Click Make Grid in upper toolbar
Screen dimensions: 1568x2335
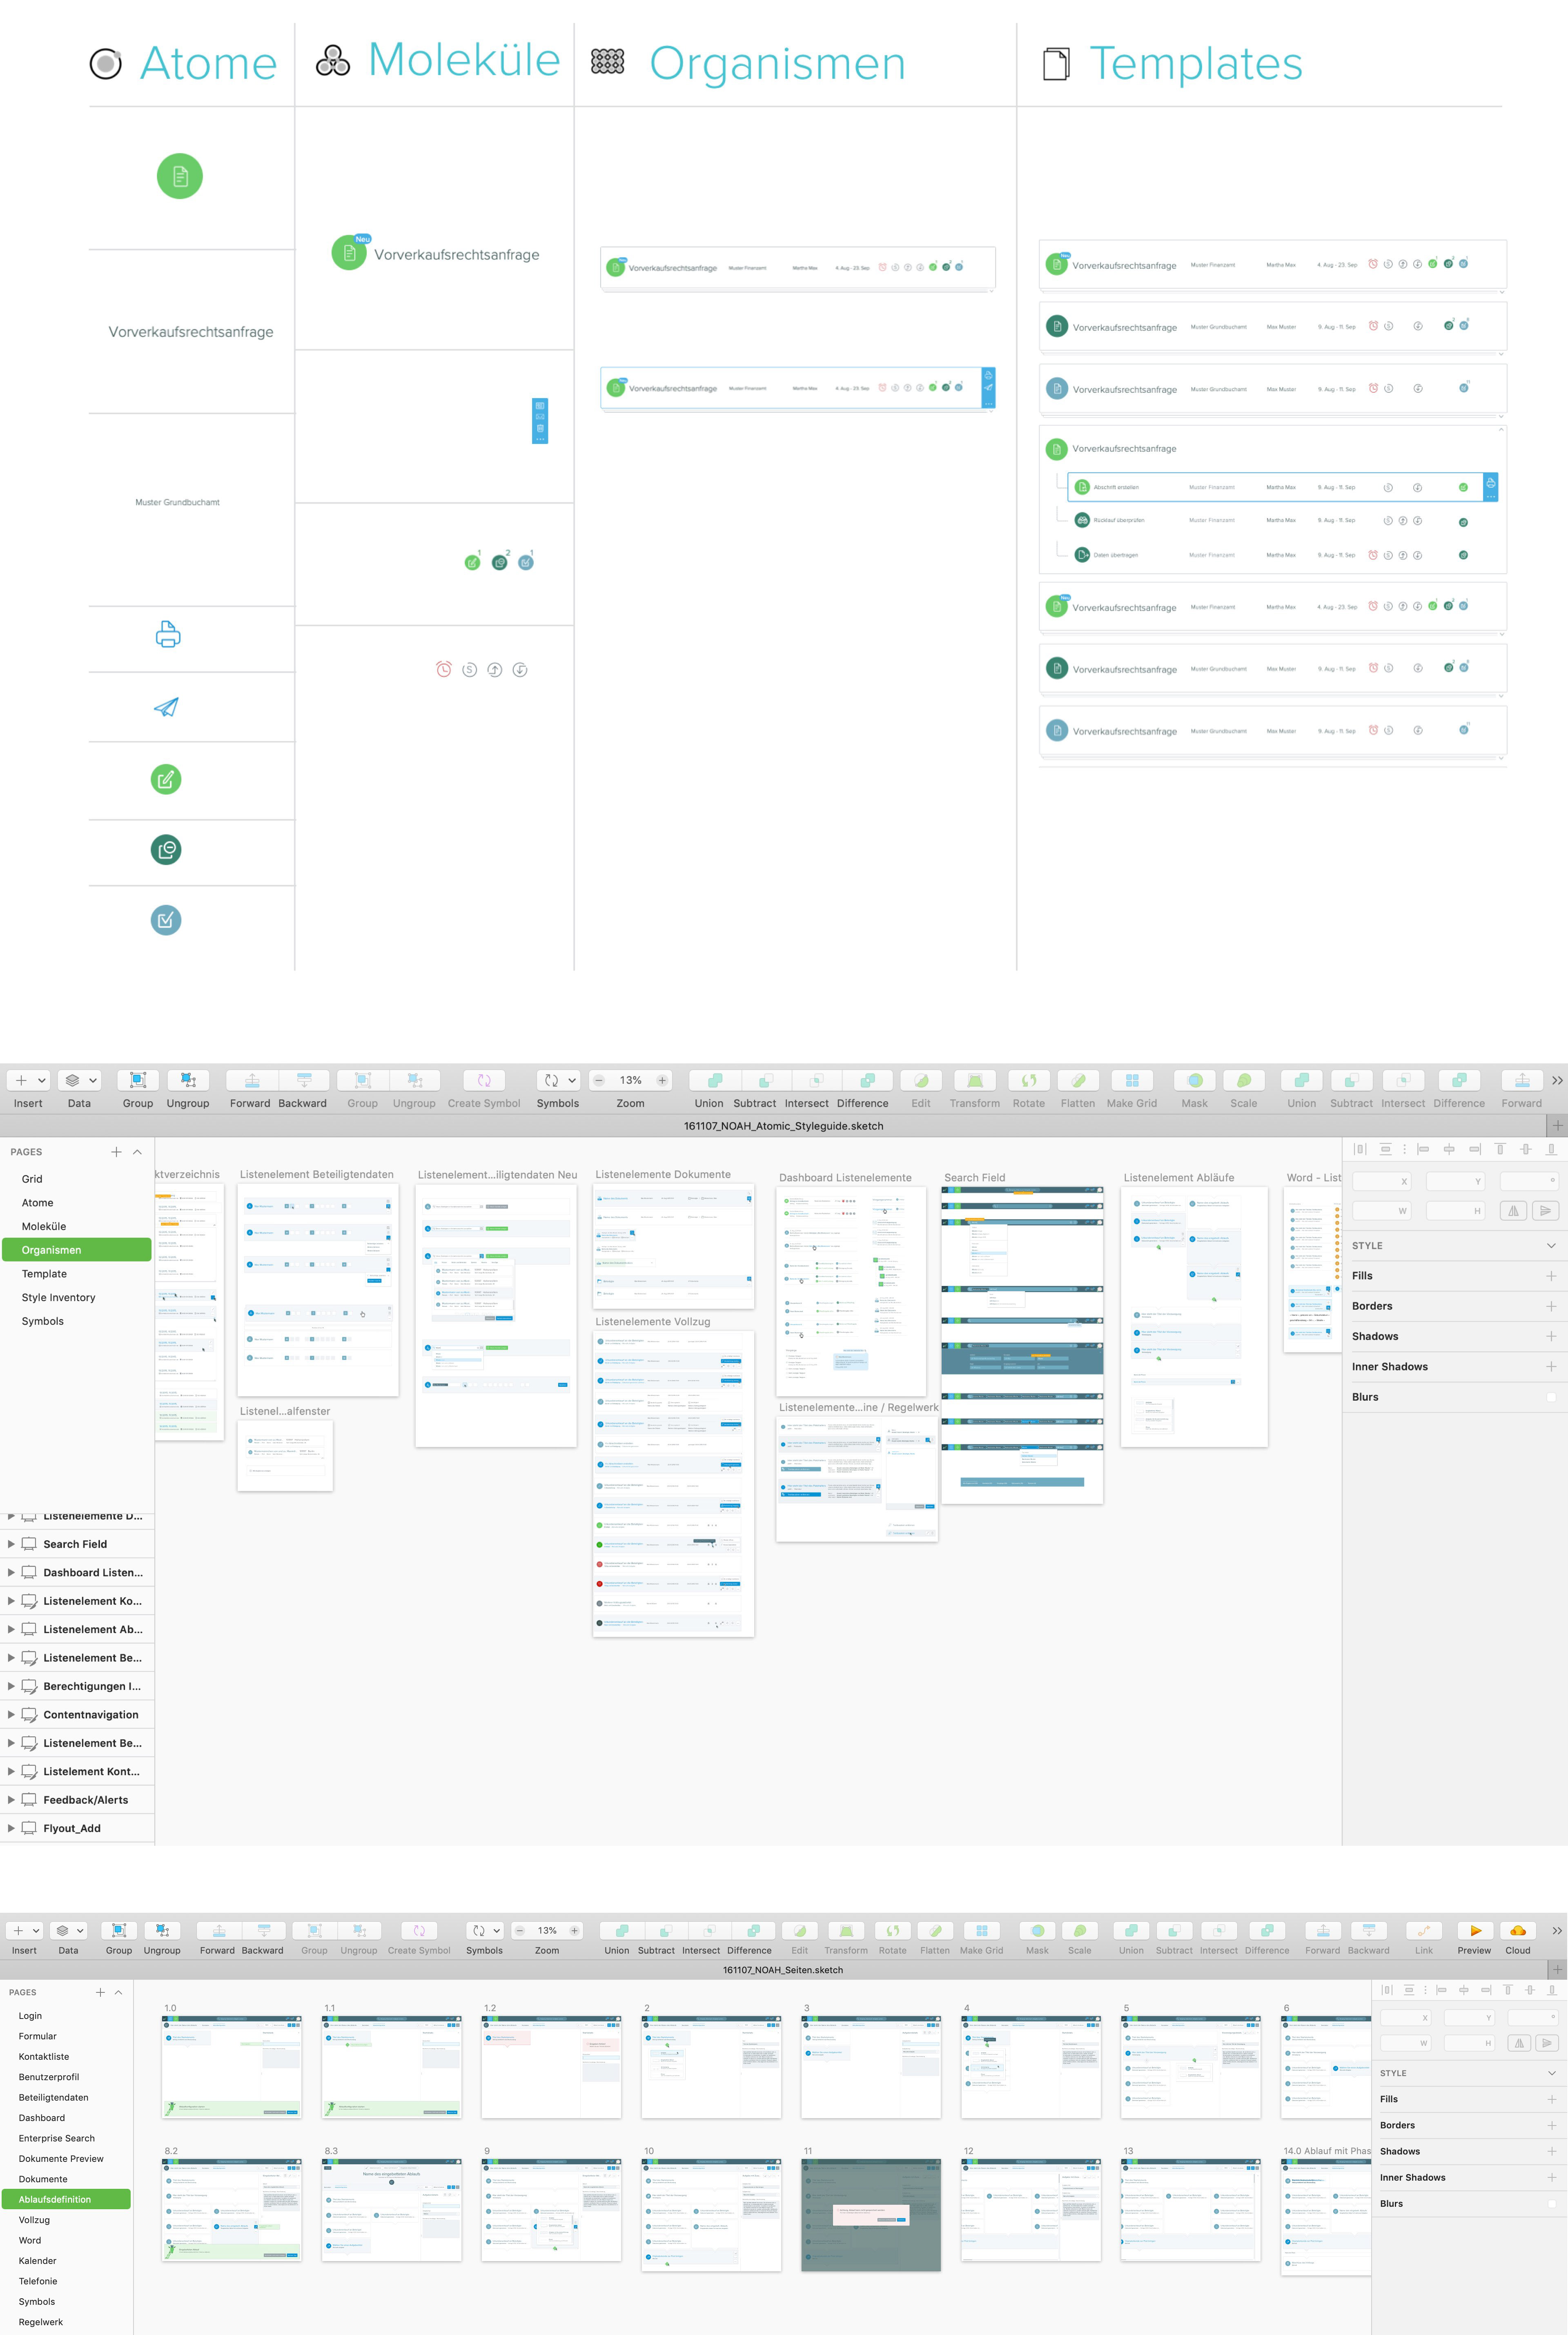(x=1132, y=1080)
